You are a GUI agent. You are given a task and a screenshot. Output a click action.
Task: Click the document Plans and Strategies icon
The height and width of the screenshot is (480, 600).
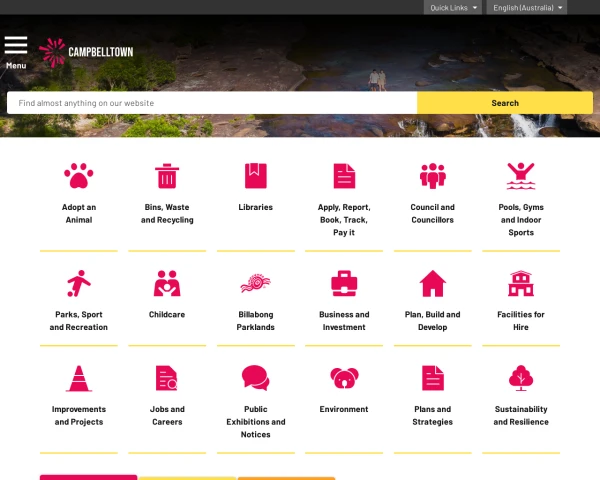pos(432,378)
